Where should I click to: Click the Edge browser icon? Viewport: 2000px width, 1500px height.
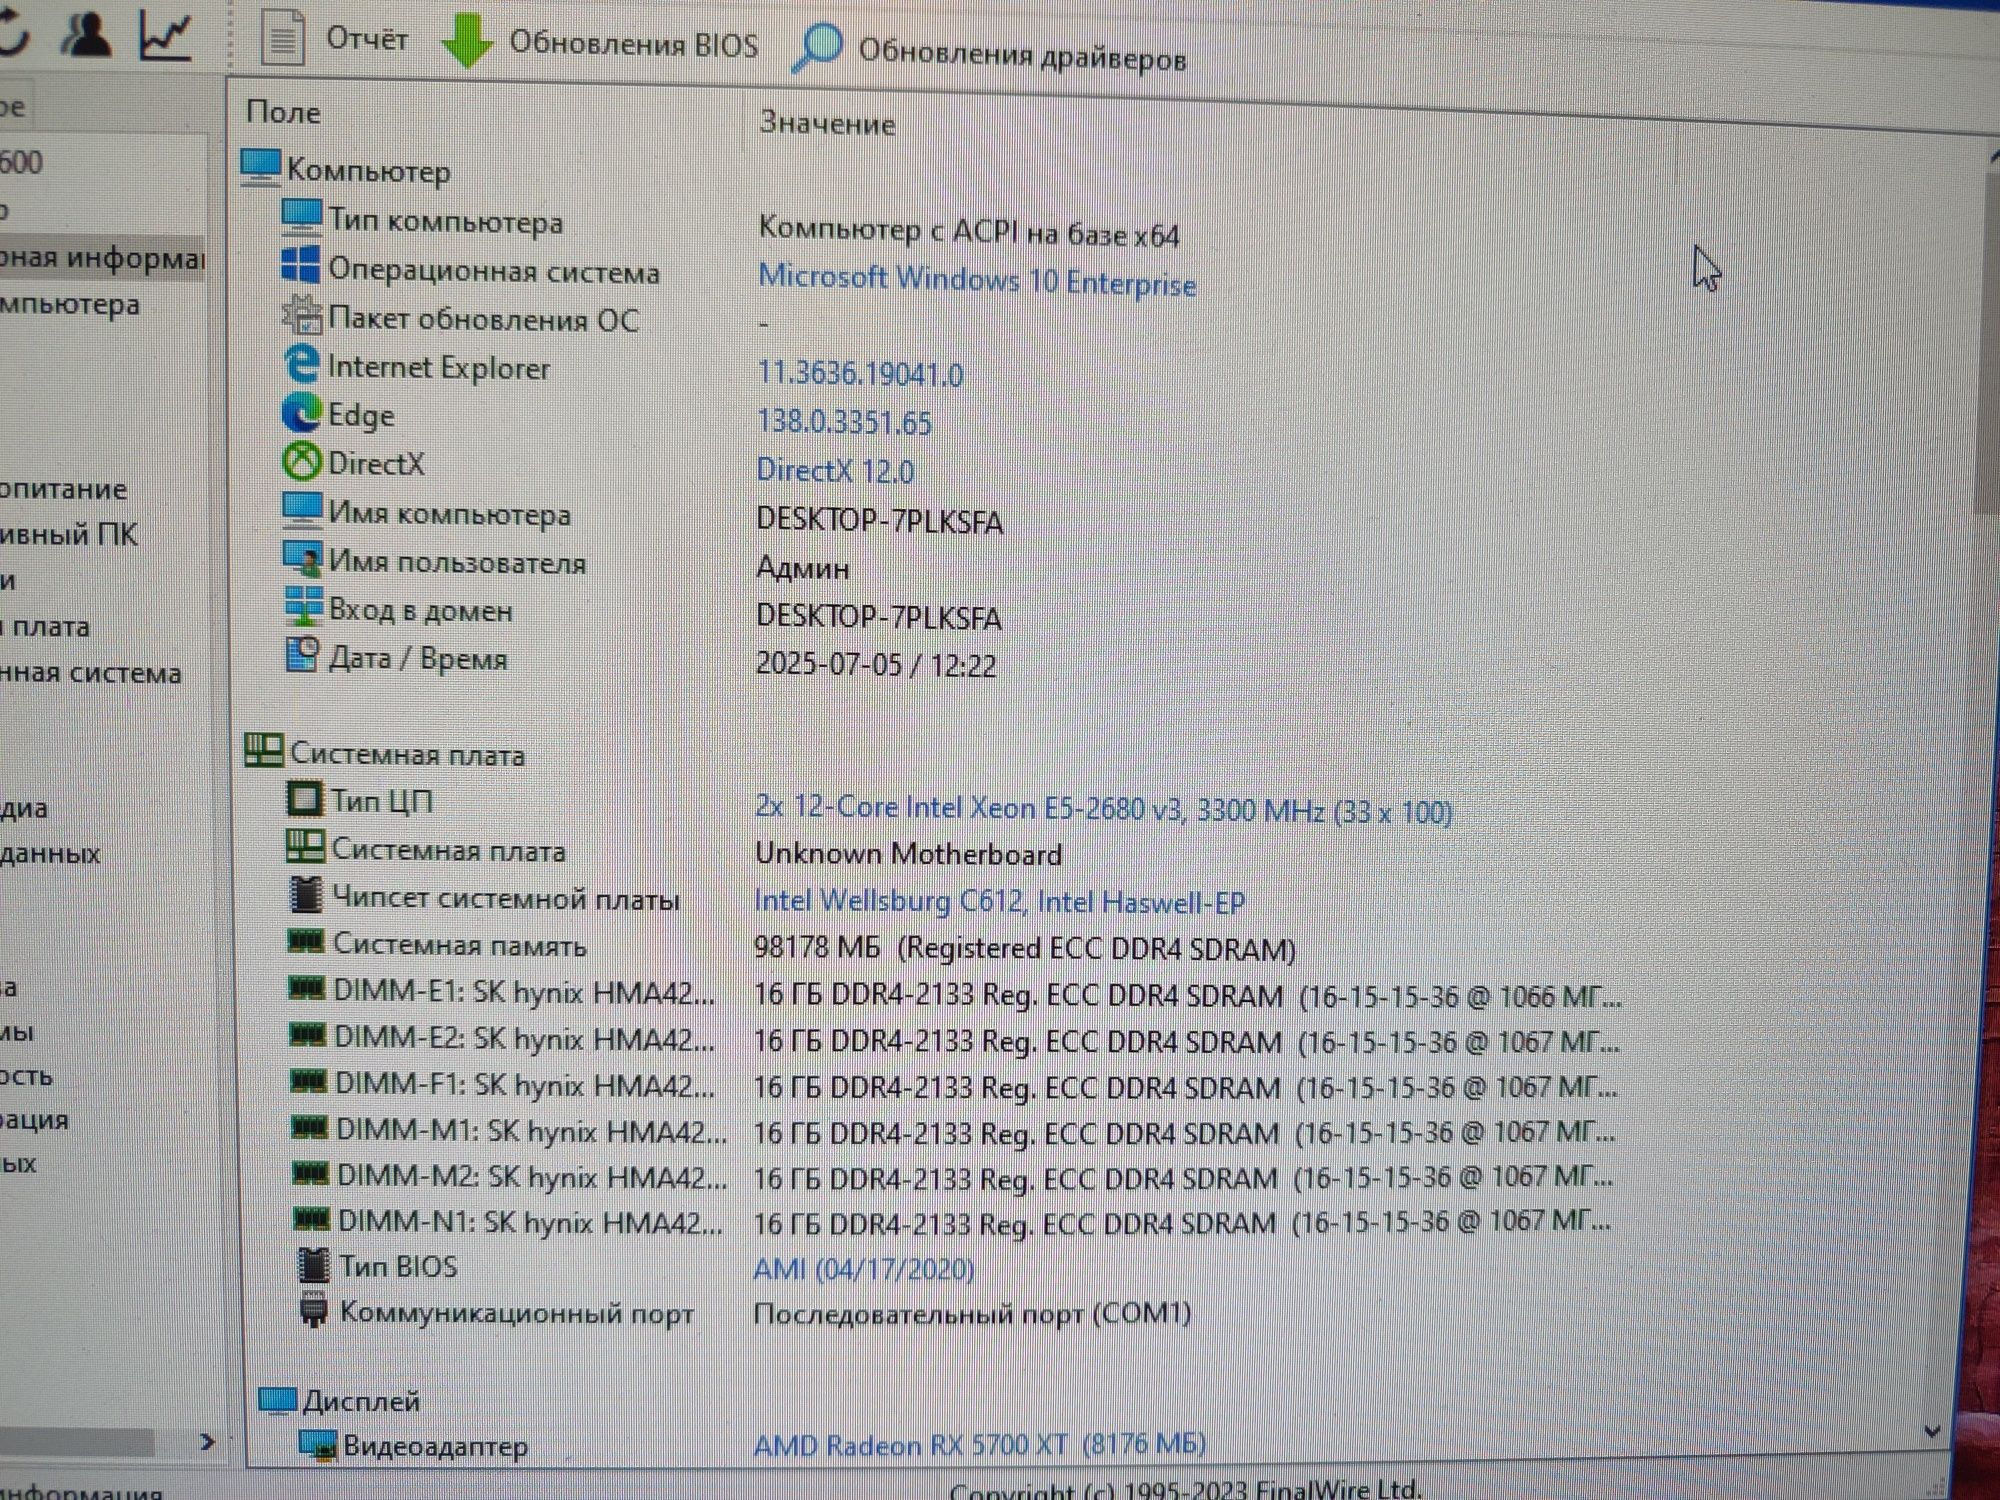[301, 412]
